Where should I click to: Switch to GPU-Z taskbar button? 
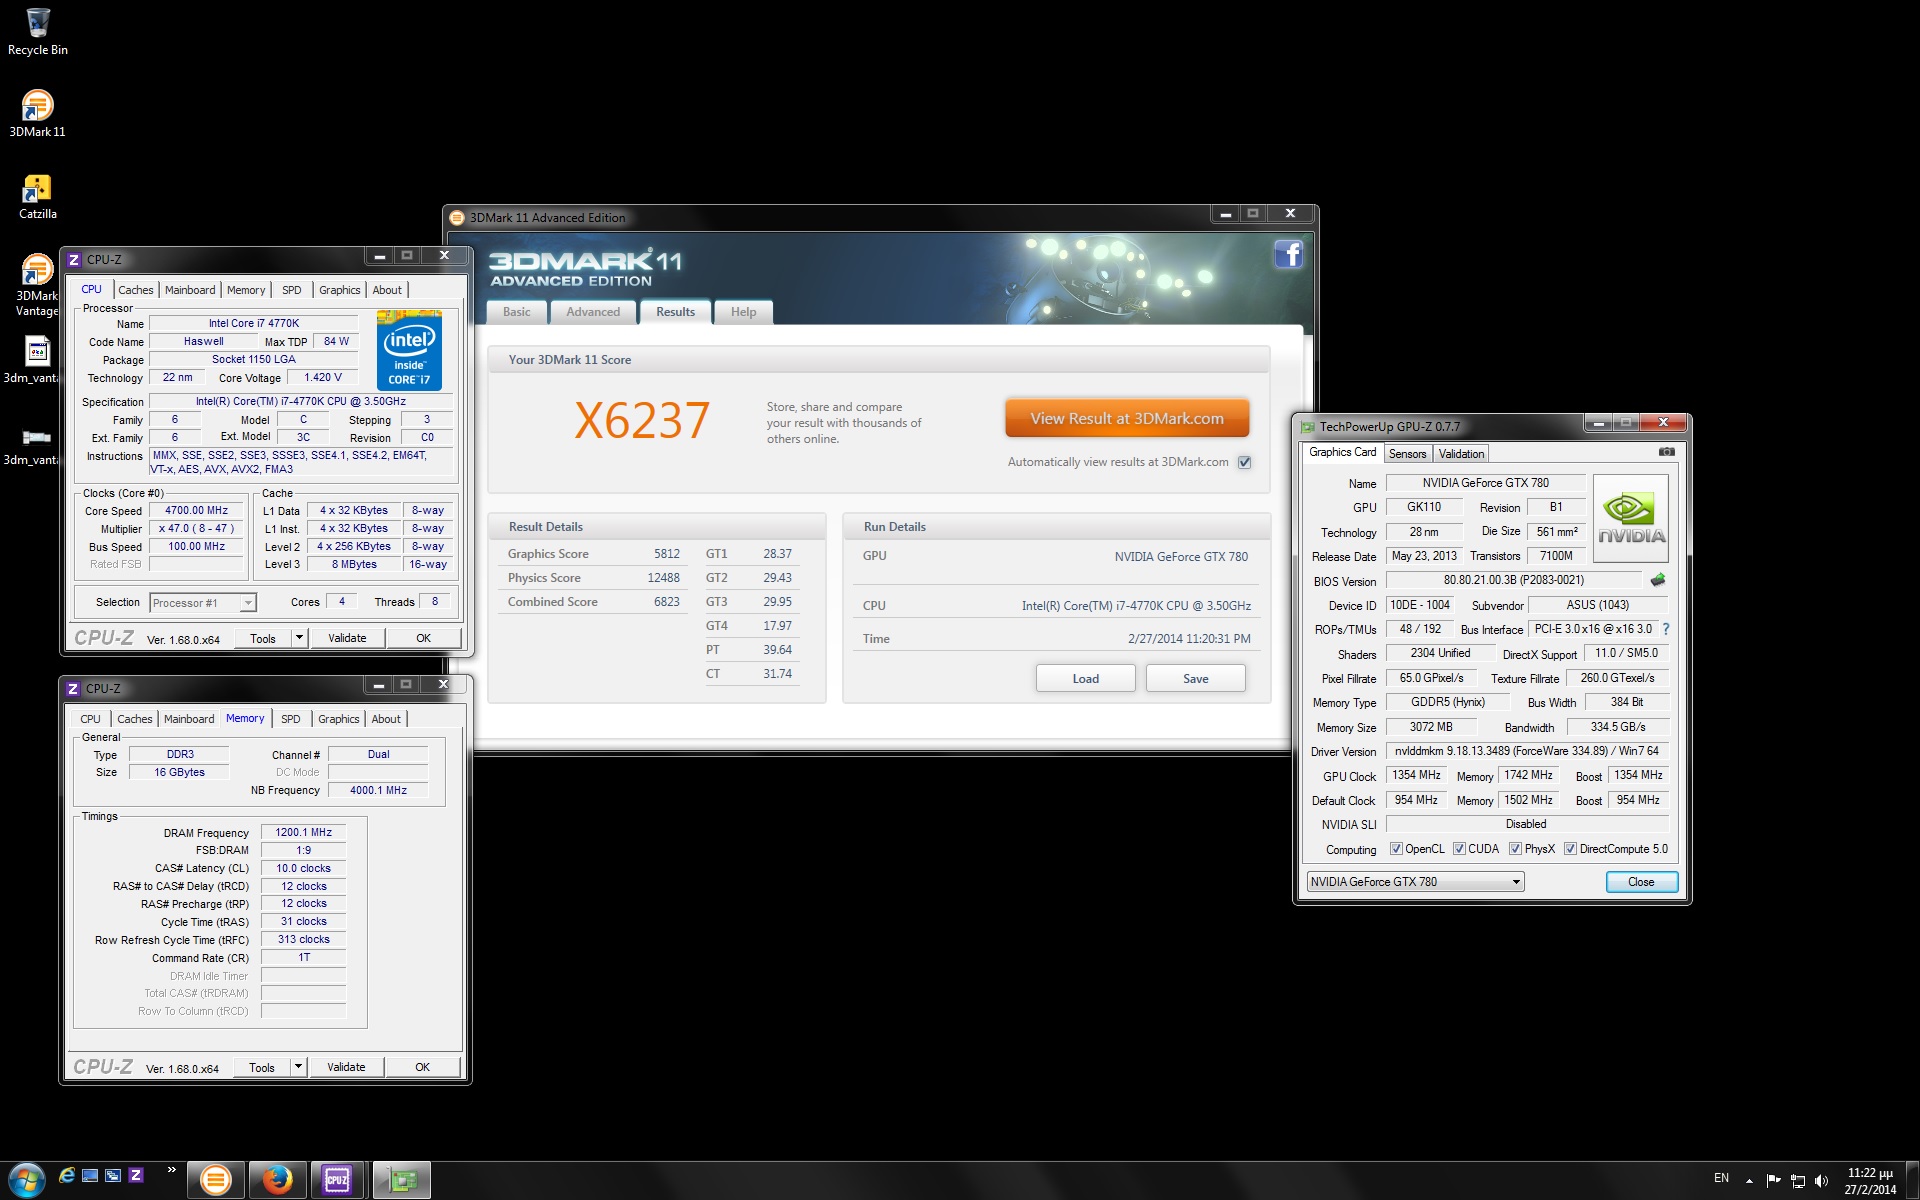pos(402,1181)
